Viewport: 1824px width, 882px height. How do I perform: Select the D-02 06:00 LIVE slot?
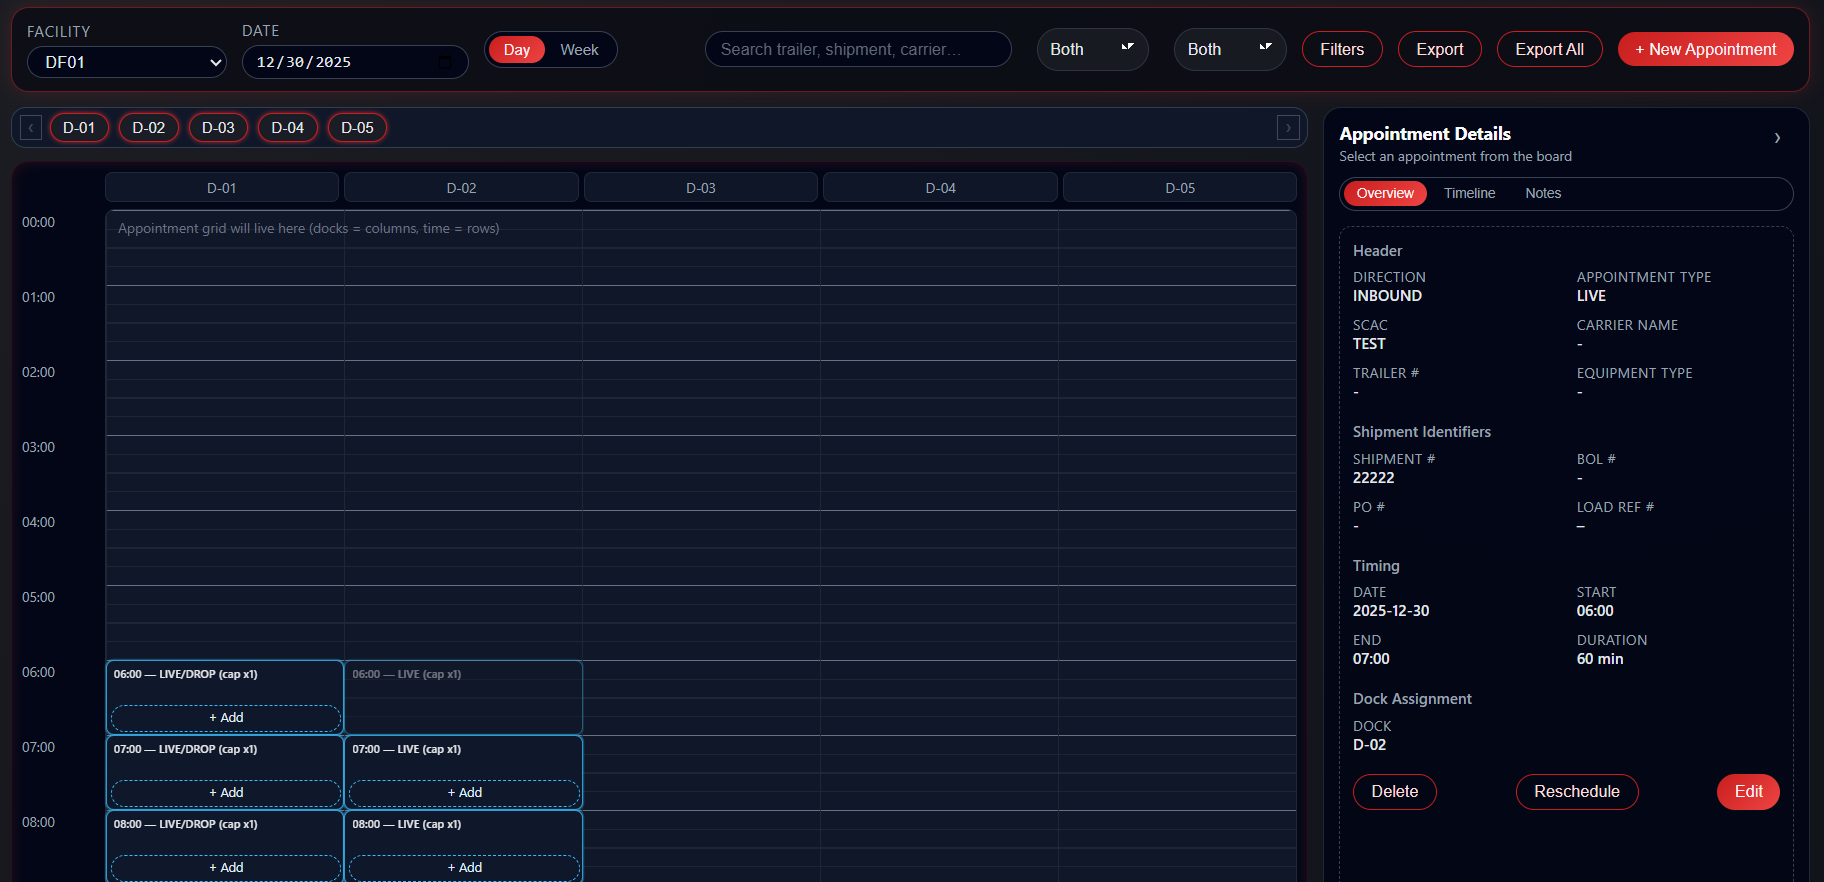pos(463,697)
